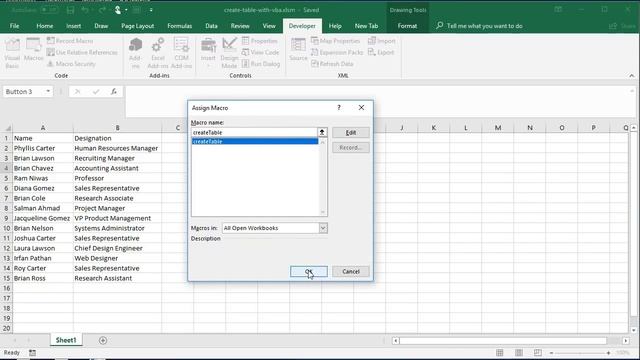Switch to the Formulas tab
The width and height of the screenshot is (640, 360).
click(180, 26)
